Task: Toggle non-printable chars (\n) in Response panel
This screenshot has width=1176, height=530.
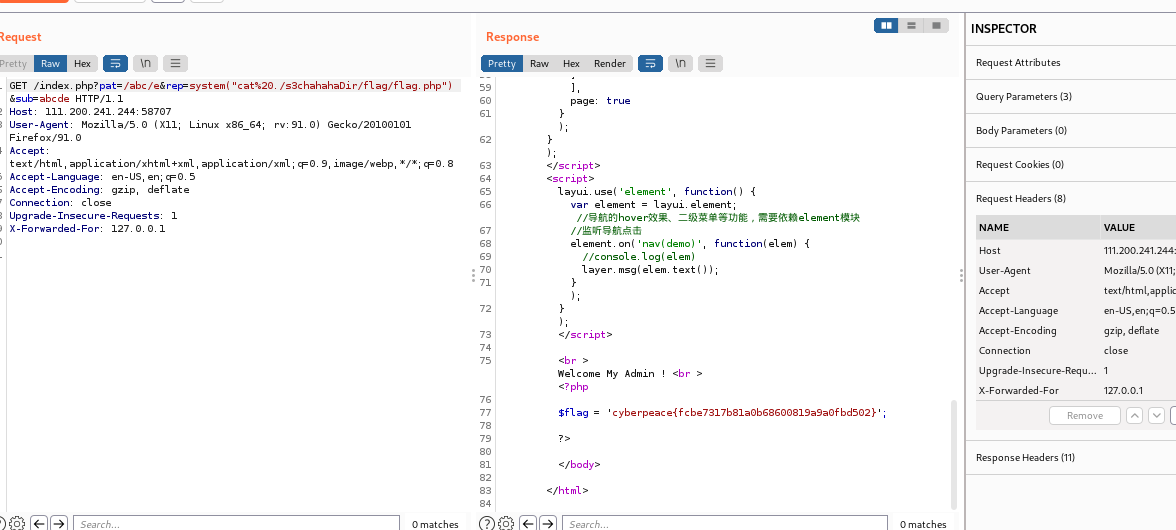Action: click(680, 64)
